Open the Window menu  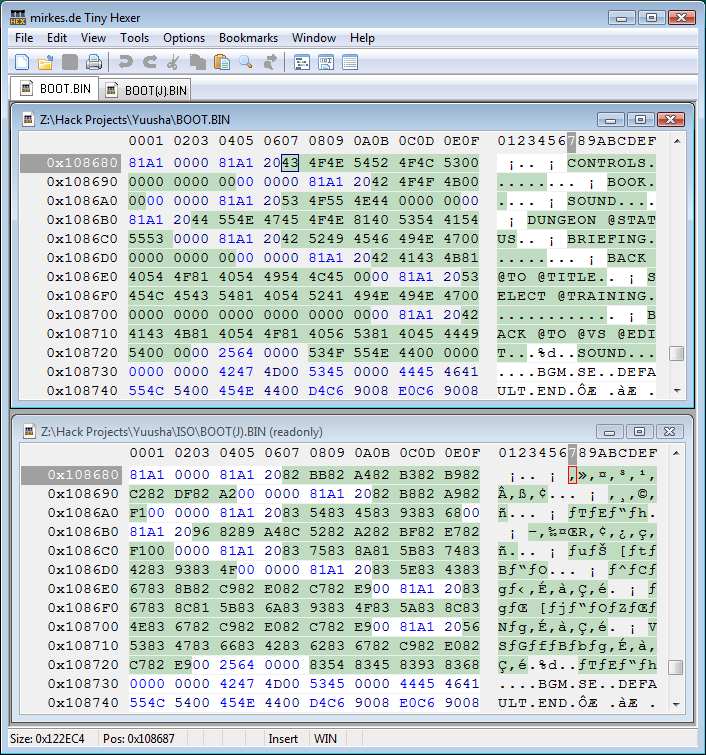[314, 38]
